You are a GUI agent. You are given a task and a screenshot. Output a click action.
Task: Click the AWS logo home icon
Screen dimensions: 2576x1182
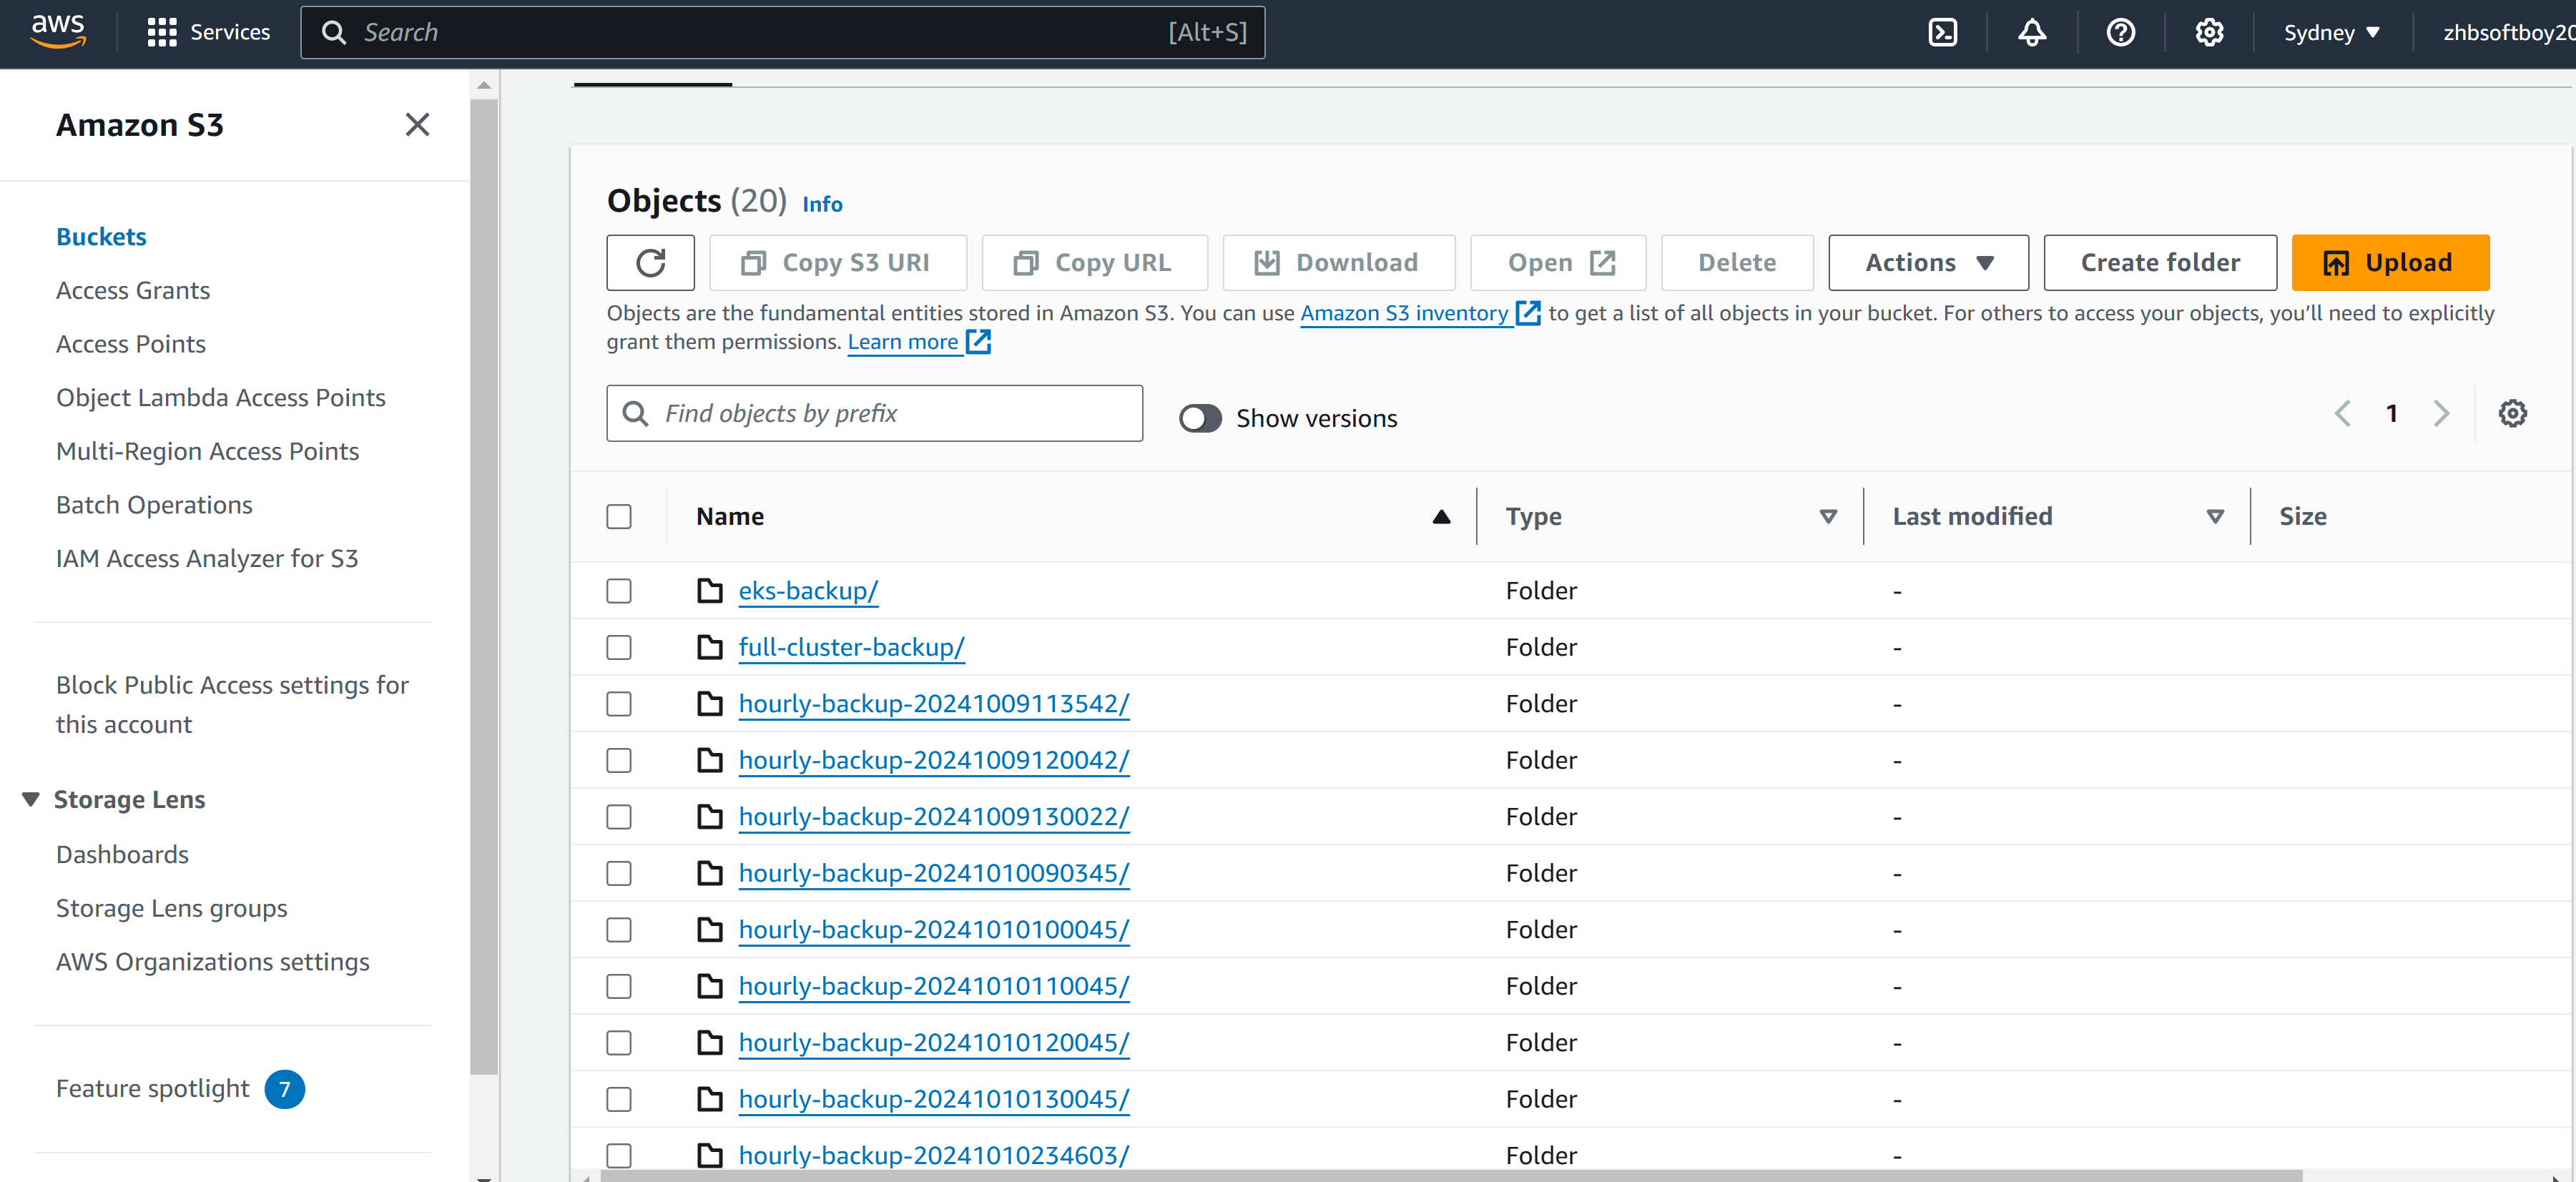click(59, 32)
